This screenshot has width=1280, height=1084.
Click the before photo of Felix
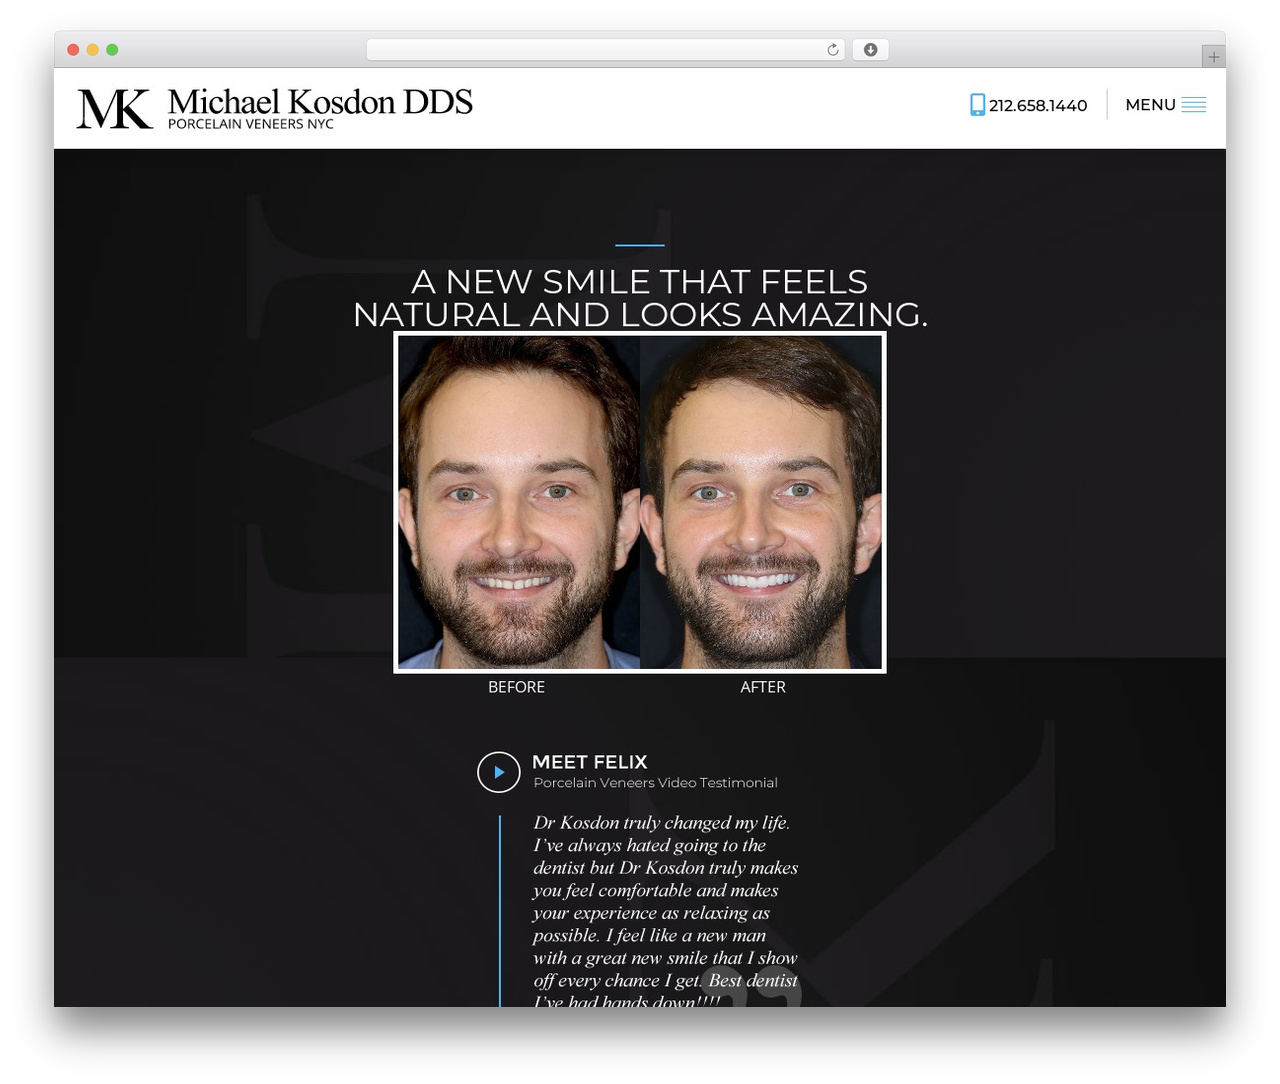(519, 502)
